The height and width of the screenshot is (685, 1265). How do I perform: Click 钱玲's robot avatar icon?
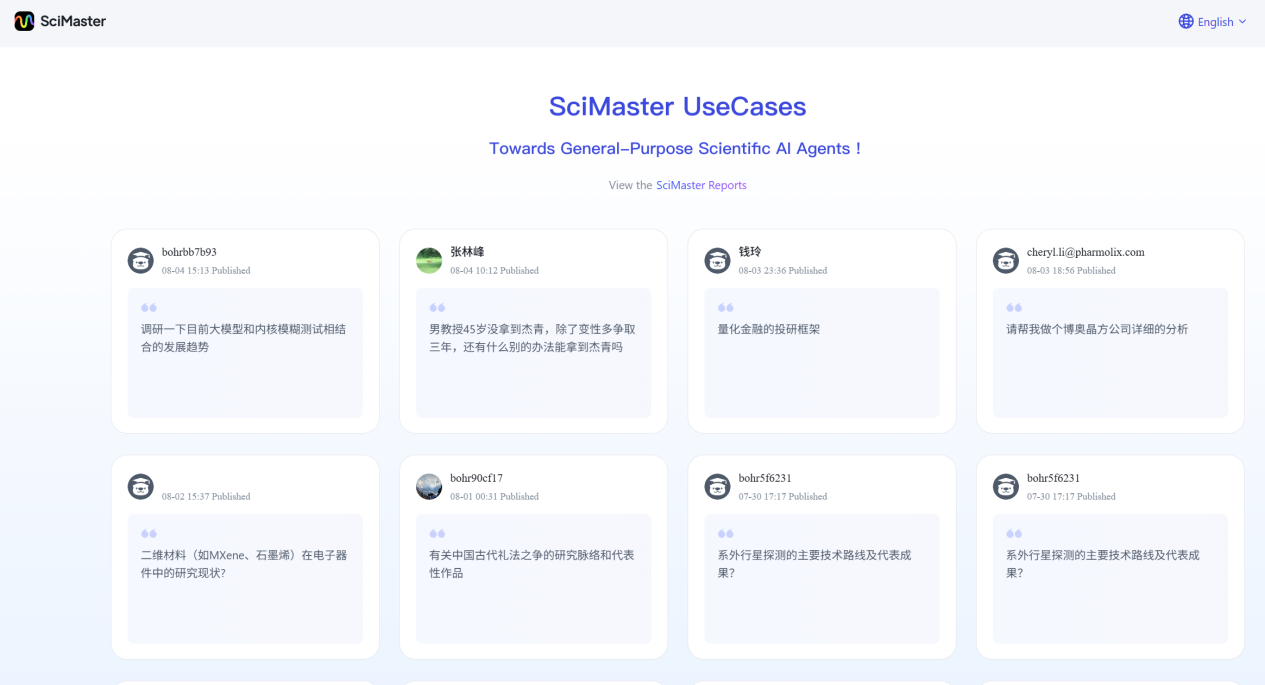(x=717, y=260)
